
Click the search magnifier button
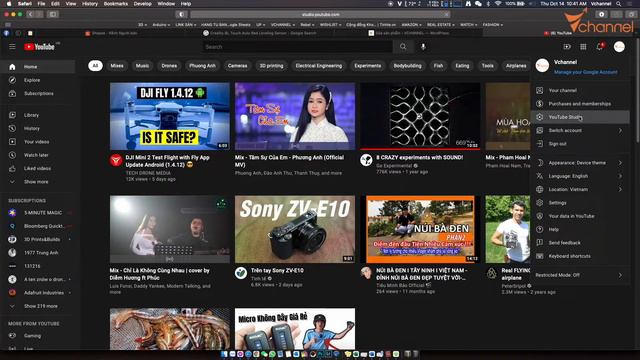point(403,47)
